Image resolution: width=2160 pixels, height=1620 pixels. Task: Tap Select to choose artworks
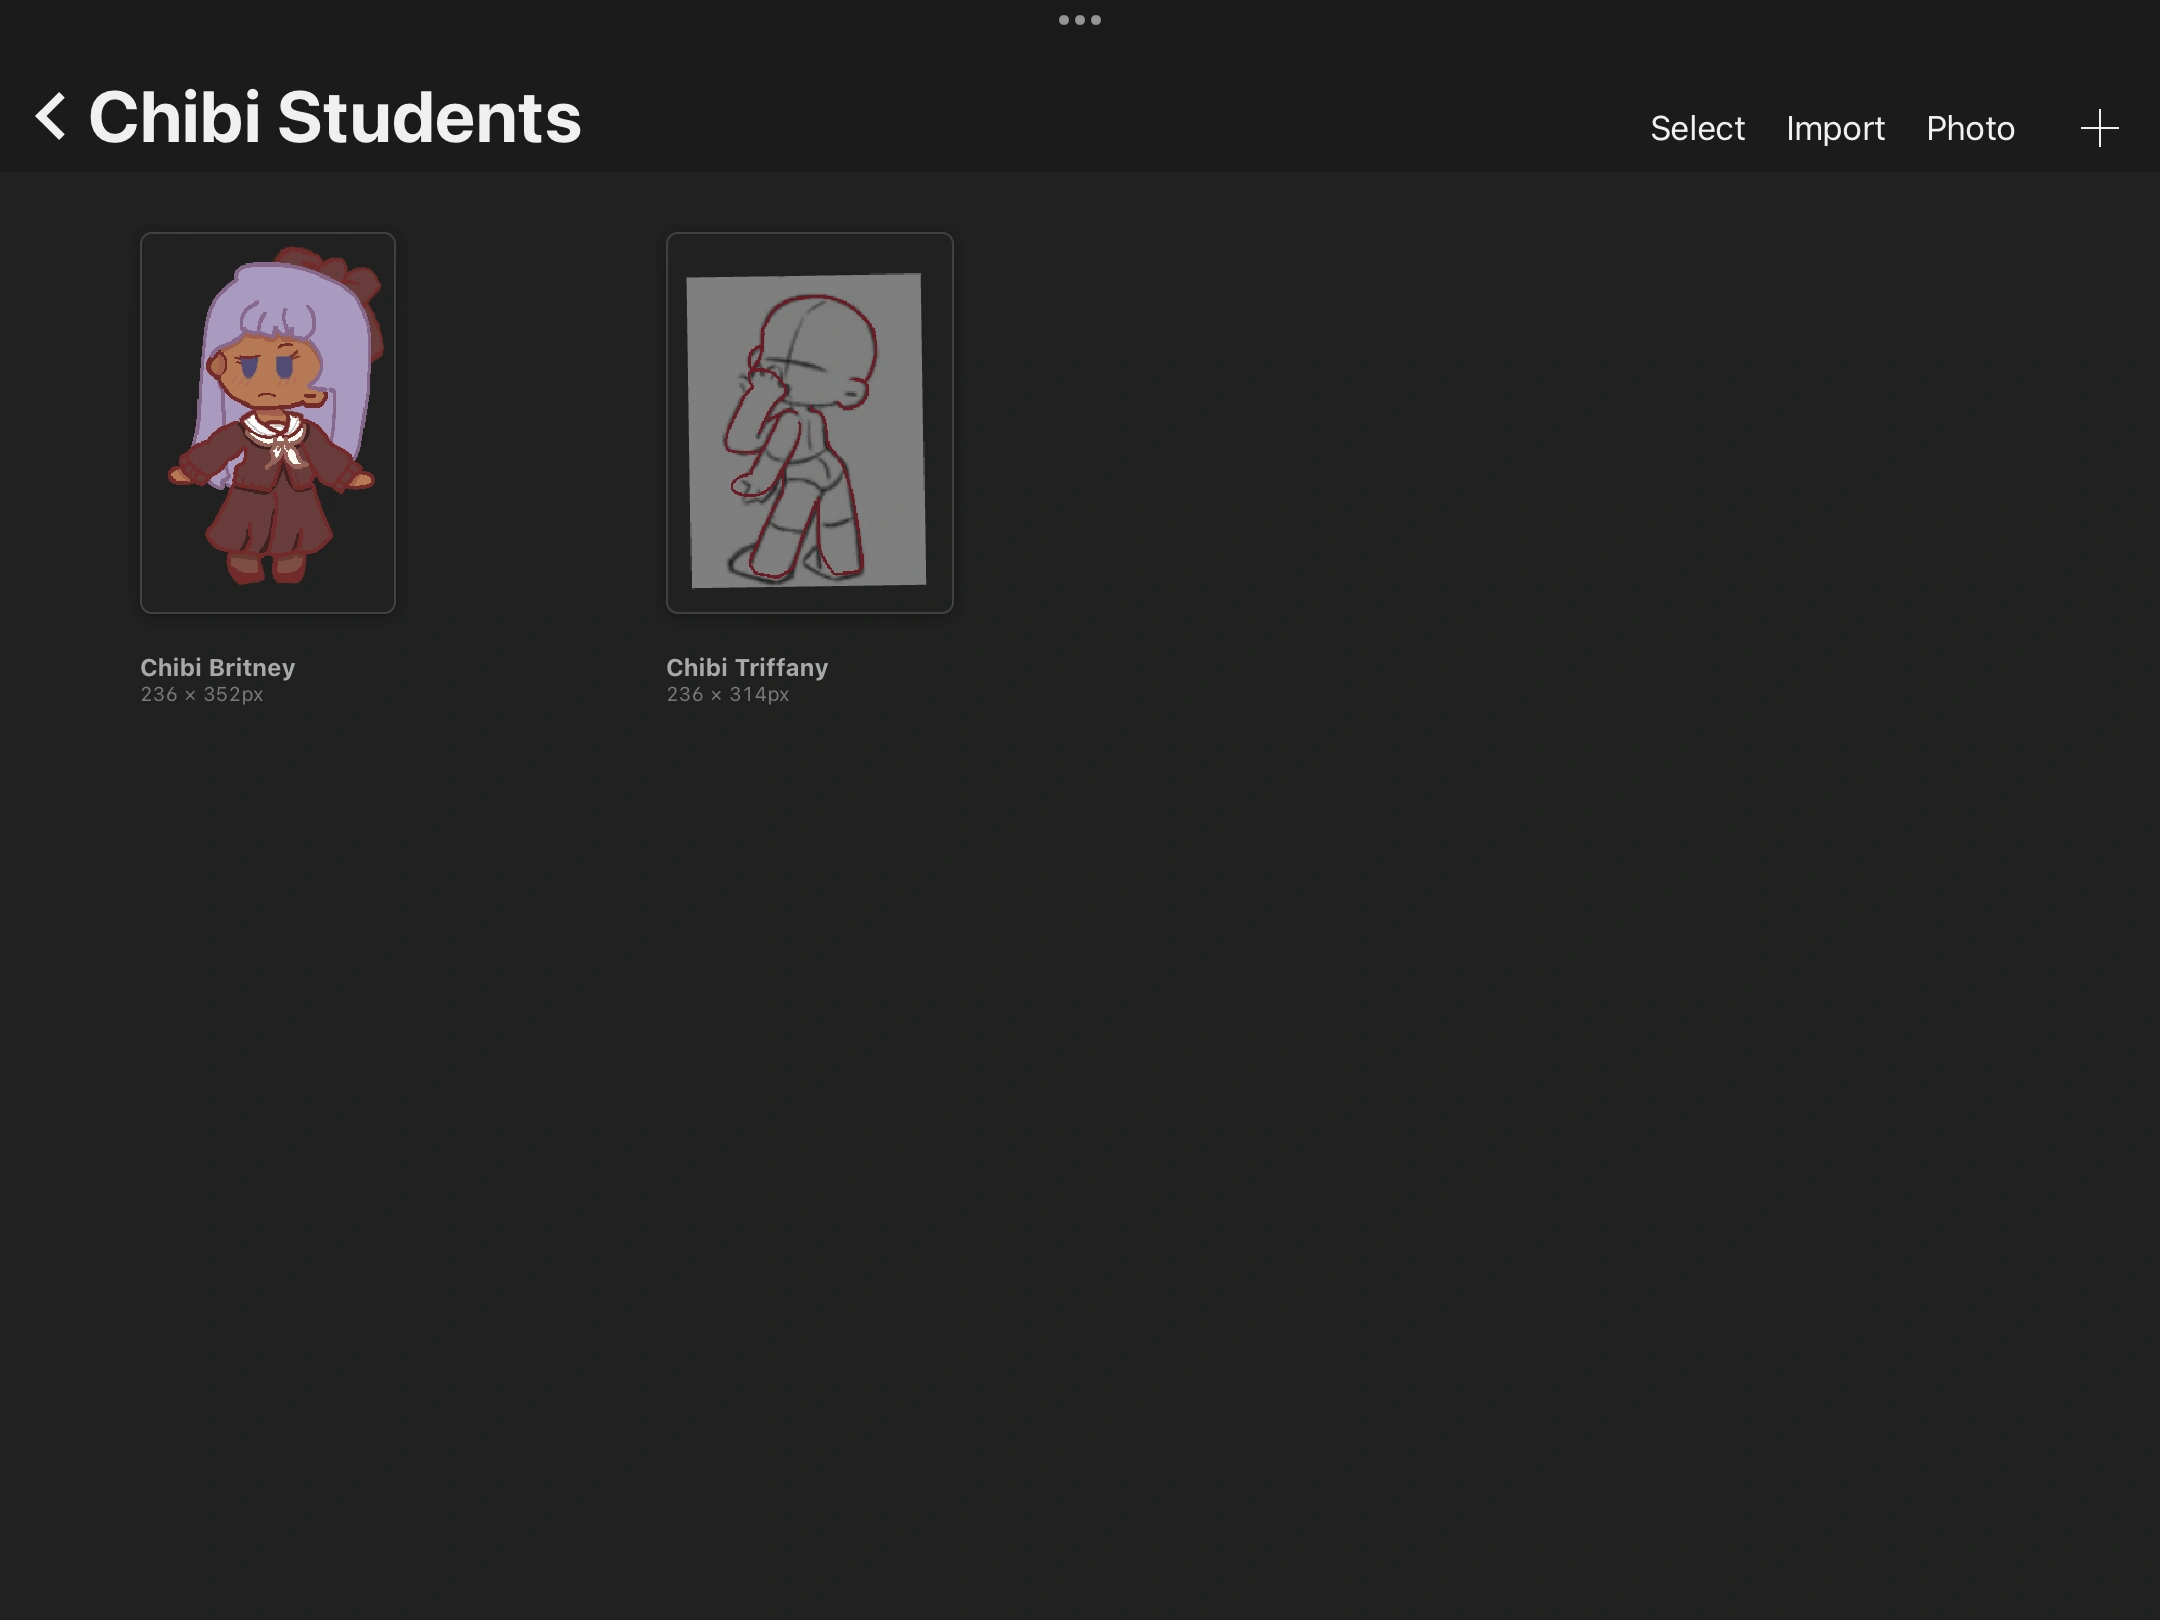pos(1696,128)
